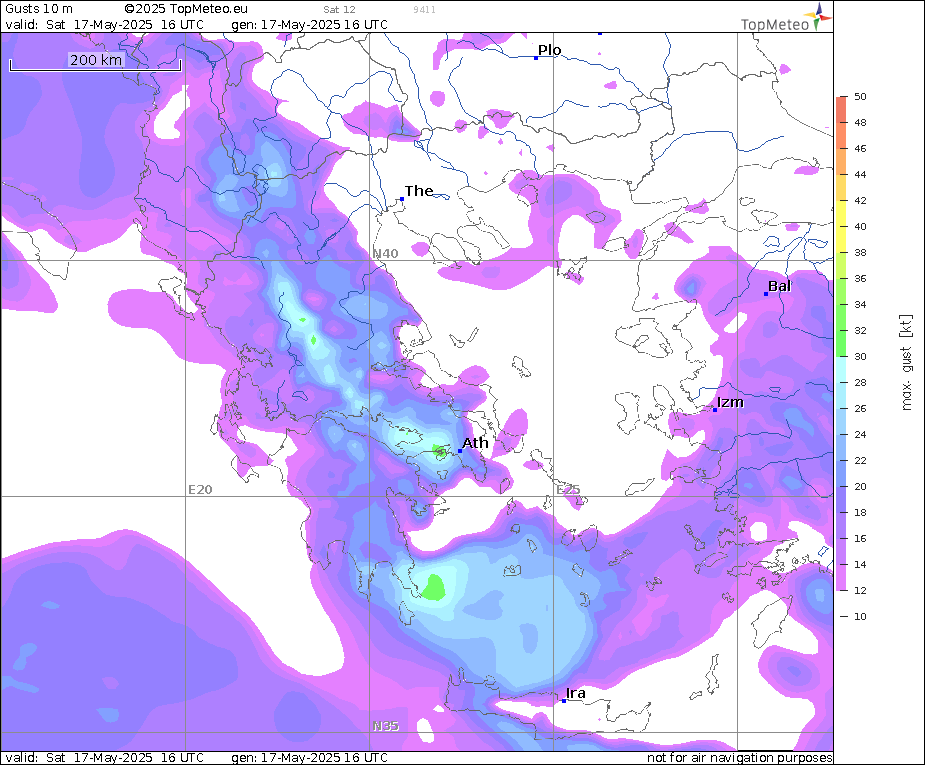Screen dimensions: 925x765
Task: Click the red top of the color scale
Action: click(841, 109)
